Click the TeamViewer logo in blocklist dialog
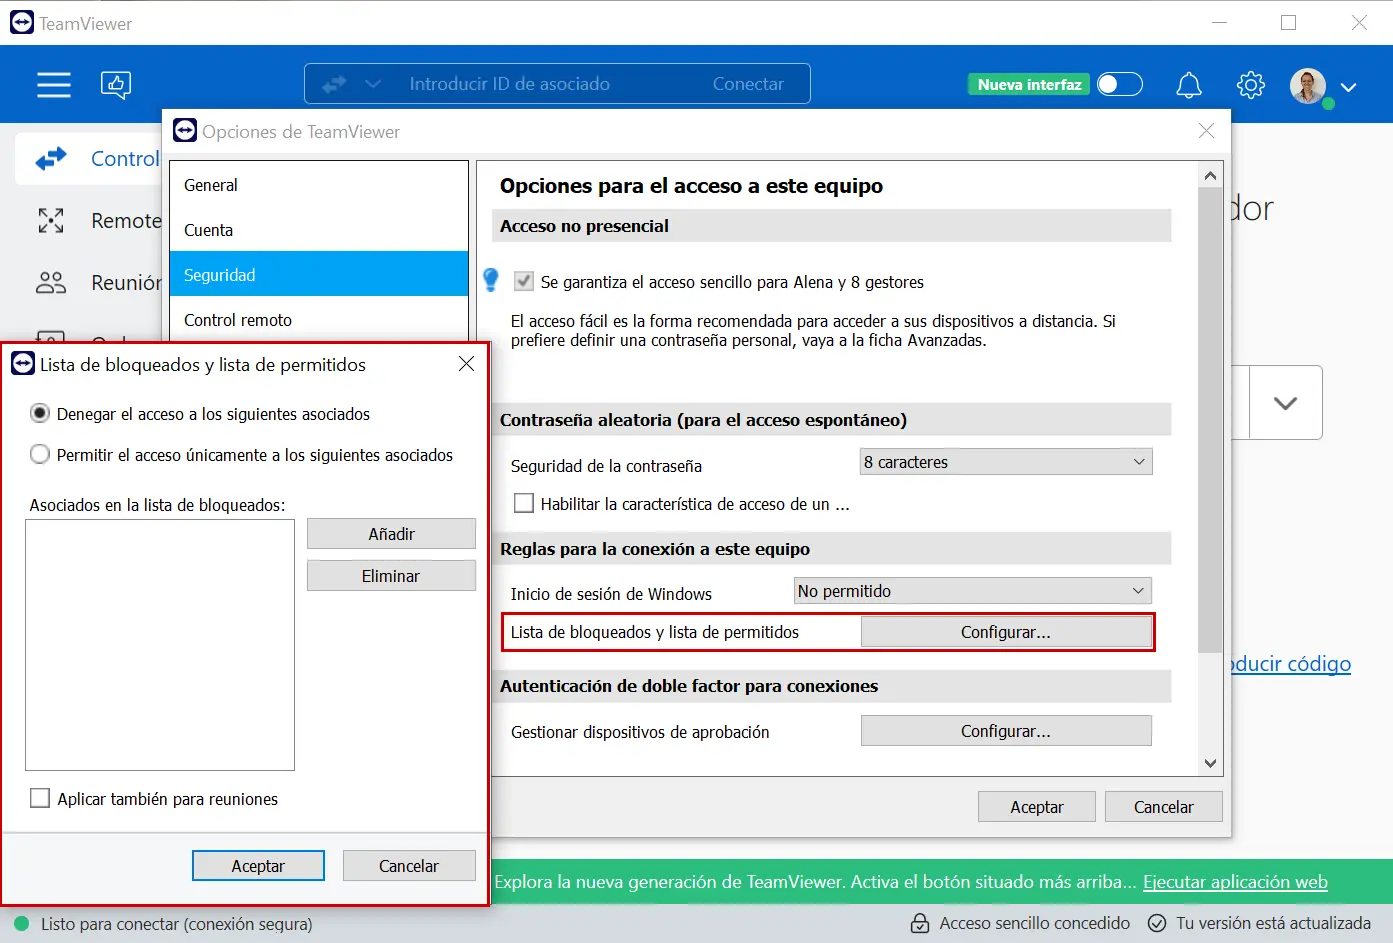Image resolution: width=1393 pixels, height=943 pixels. point(23,364)
